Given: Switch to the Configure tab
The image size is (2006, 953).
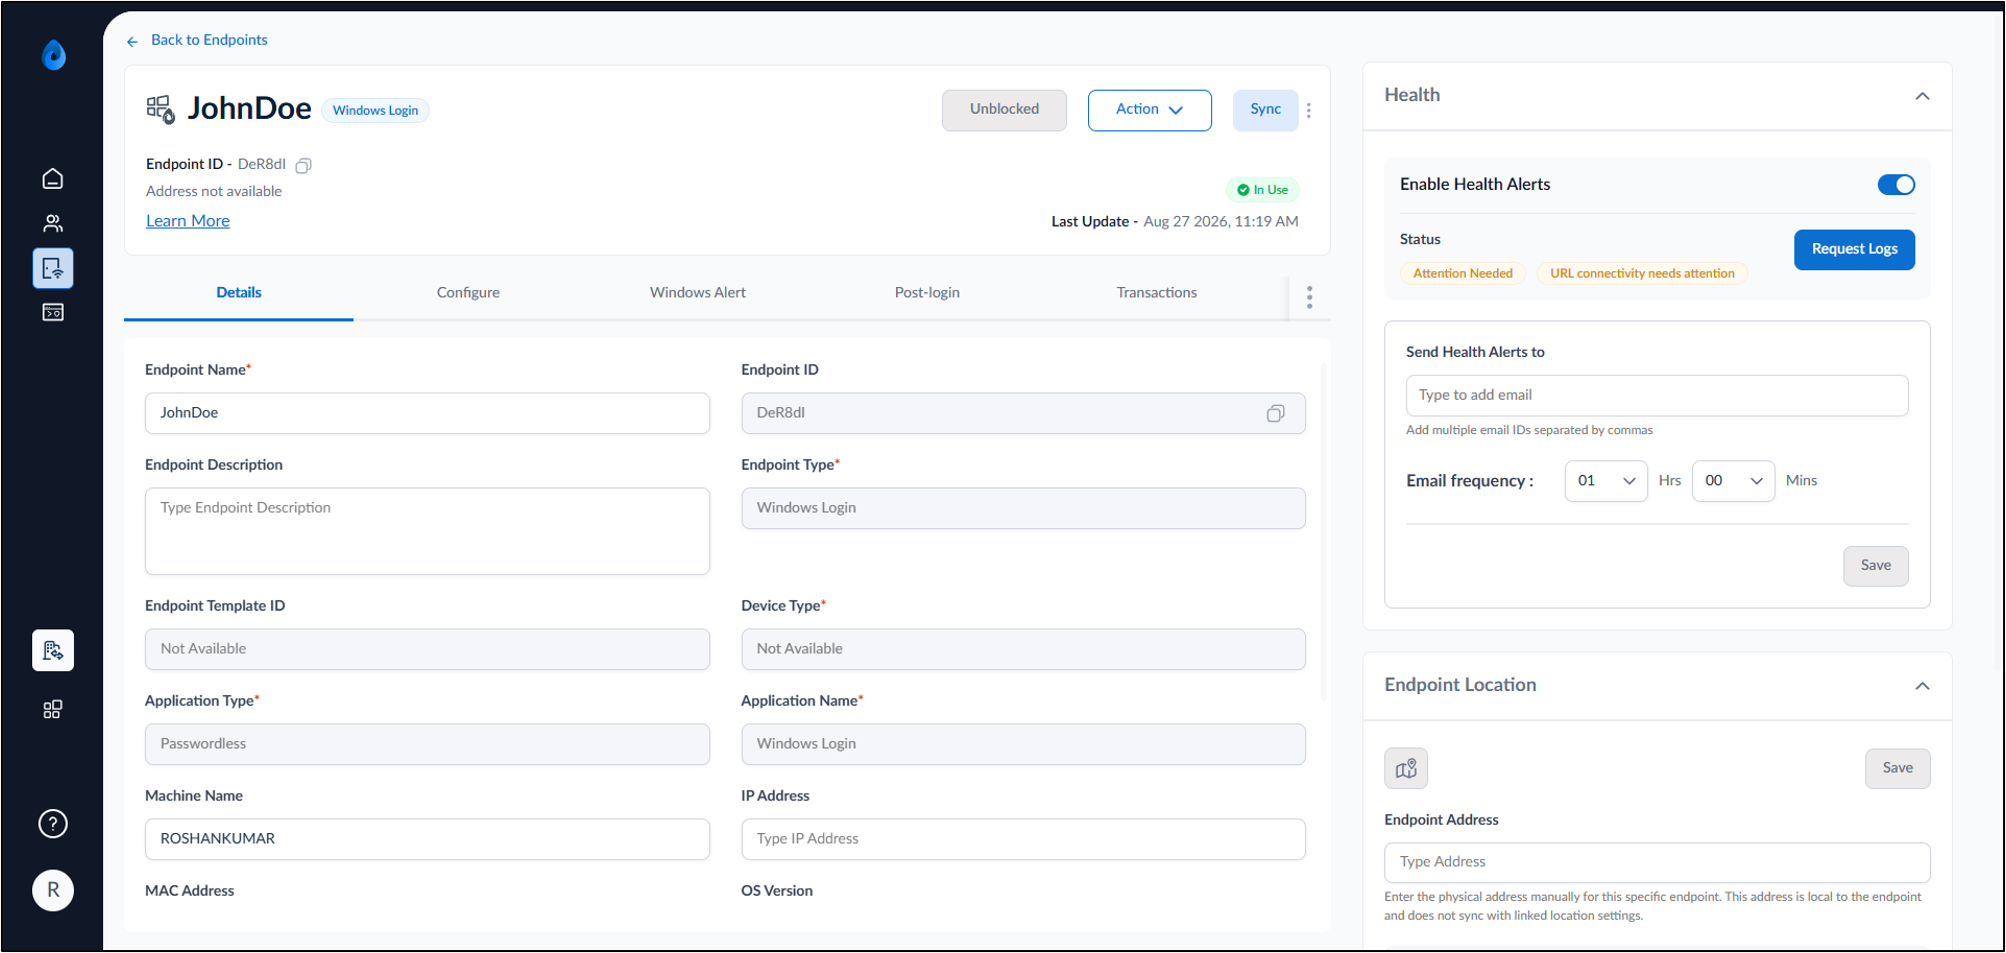Looking at the screenshot, I should tap(468, 293).
